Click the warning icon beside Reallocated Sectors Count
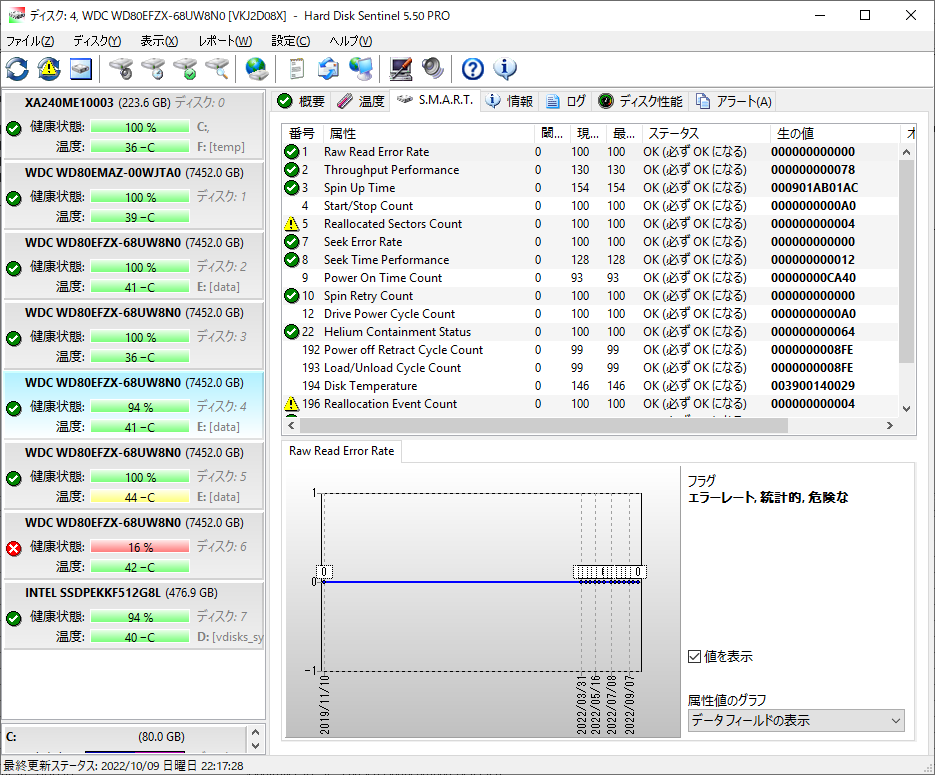Image resolution: width=935 pixels, height=775 pixels. coord(292,224)
